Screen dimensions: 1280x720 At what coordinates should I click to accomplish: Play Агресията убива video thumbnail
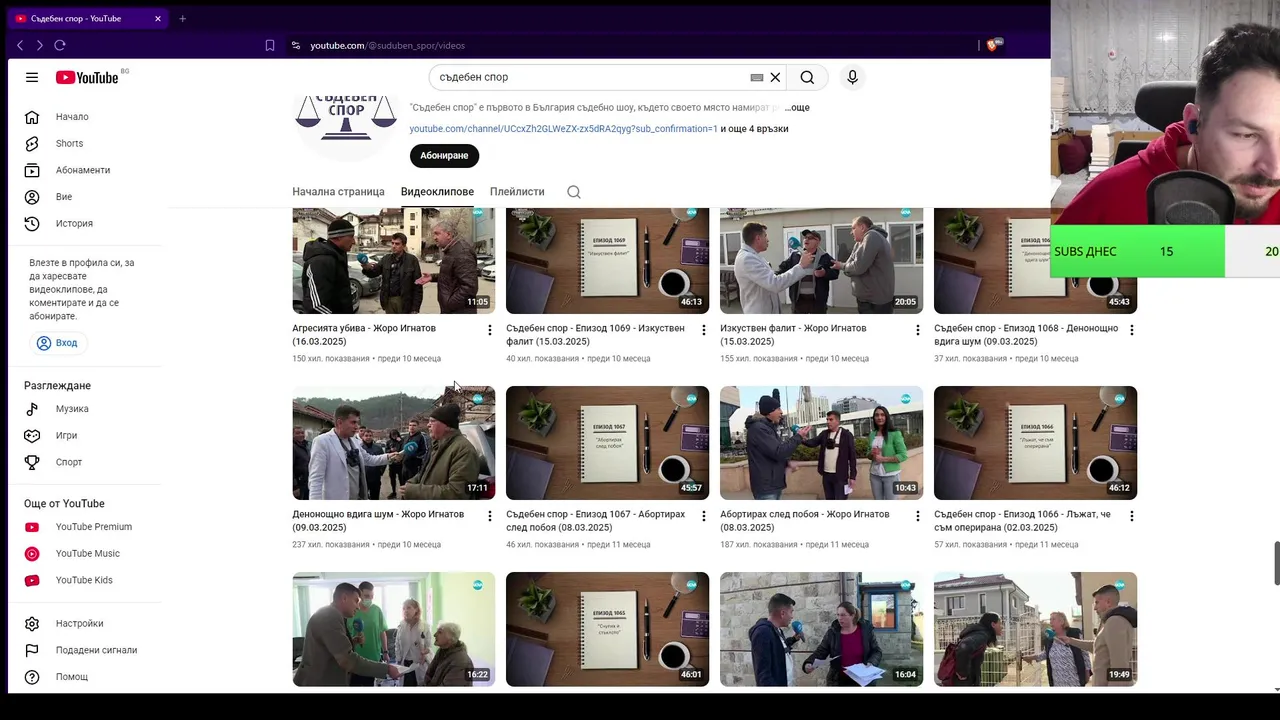(393, 260)
